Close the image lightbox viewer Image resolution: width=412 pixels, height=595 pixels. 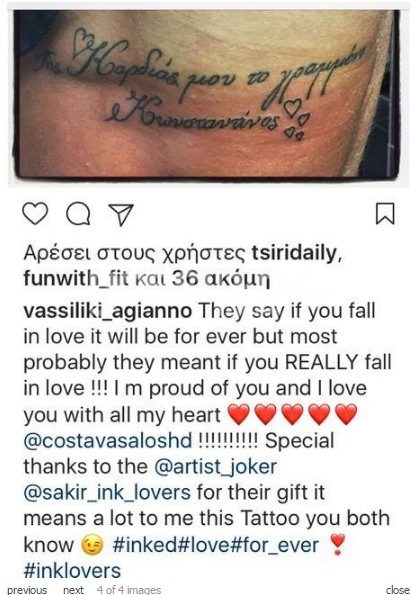[x=398, y=590]
